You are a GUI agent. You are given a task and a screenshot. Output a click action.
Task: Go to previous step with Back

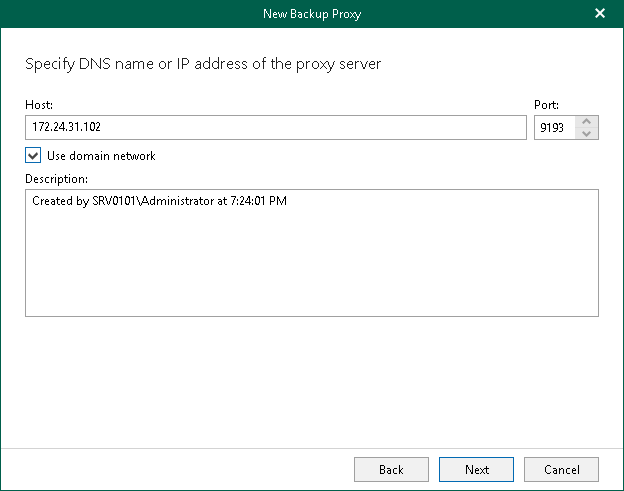pyautogui.click(x=391, y=470)
